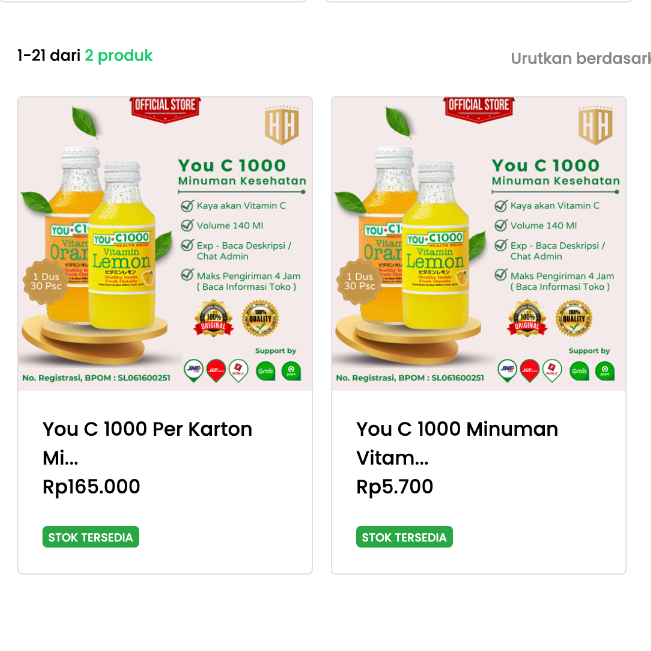Click "STOK TERSEDIA" badge on first product

(x=90, y=537)
